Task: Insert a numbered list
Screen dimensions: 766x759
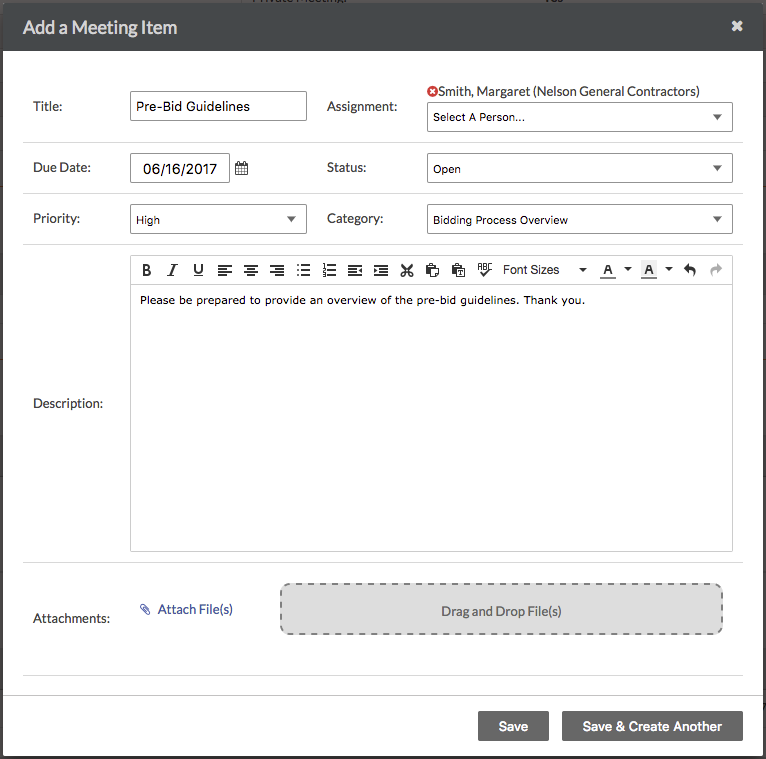Action: click(330, 270)
